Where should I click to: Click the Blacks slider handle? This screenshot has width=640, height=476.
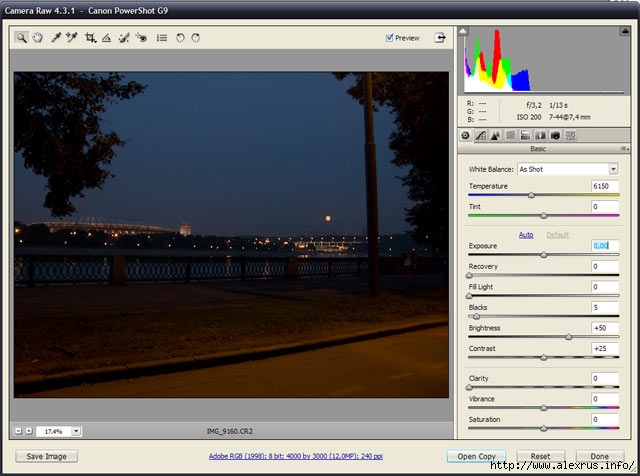pyautogui.click(x=476, y=316)
